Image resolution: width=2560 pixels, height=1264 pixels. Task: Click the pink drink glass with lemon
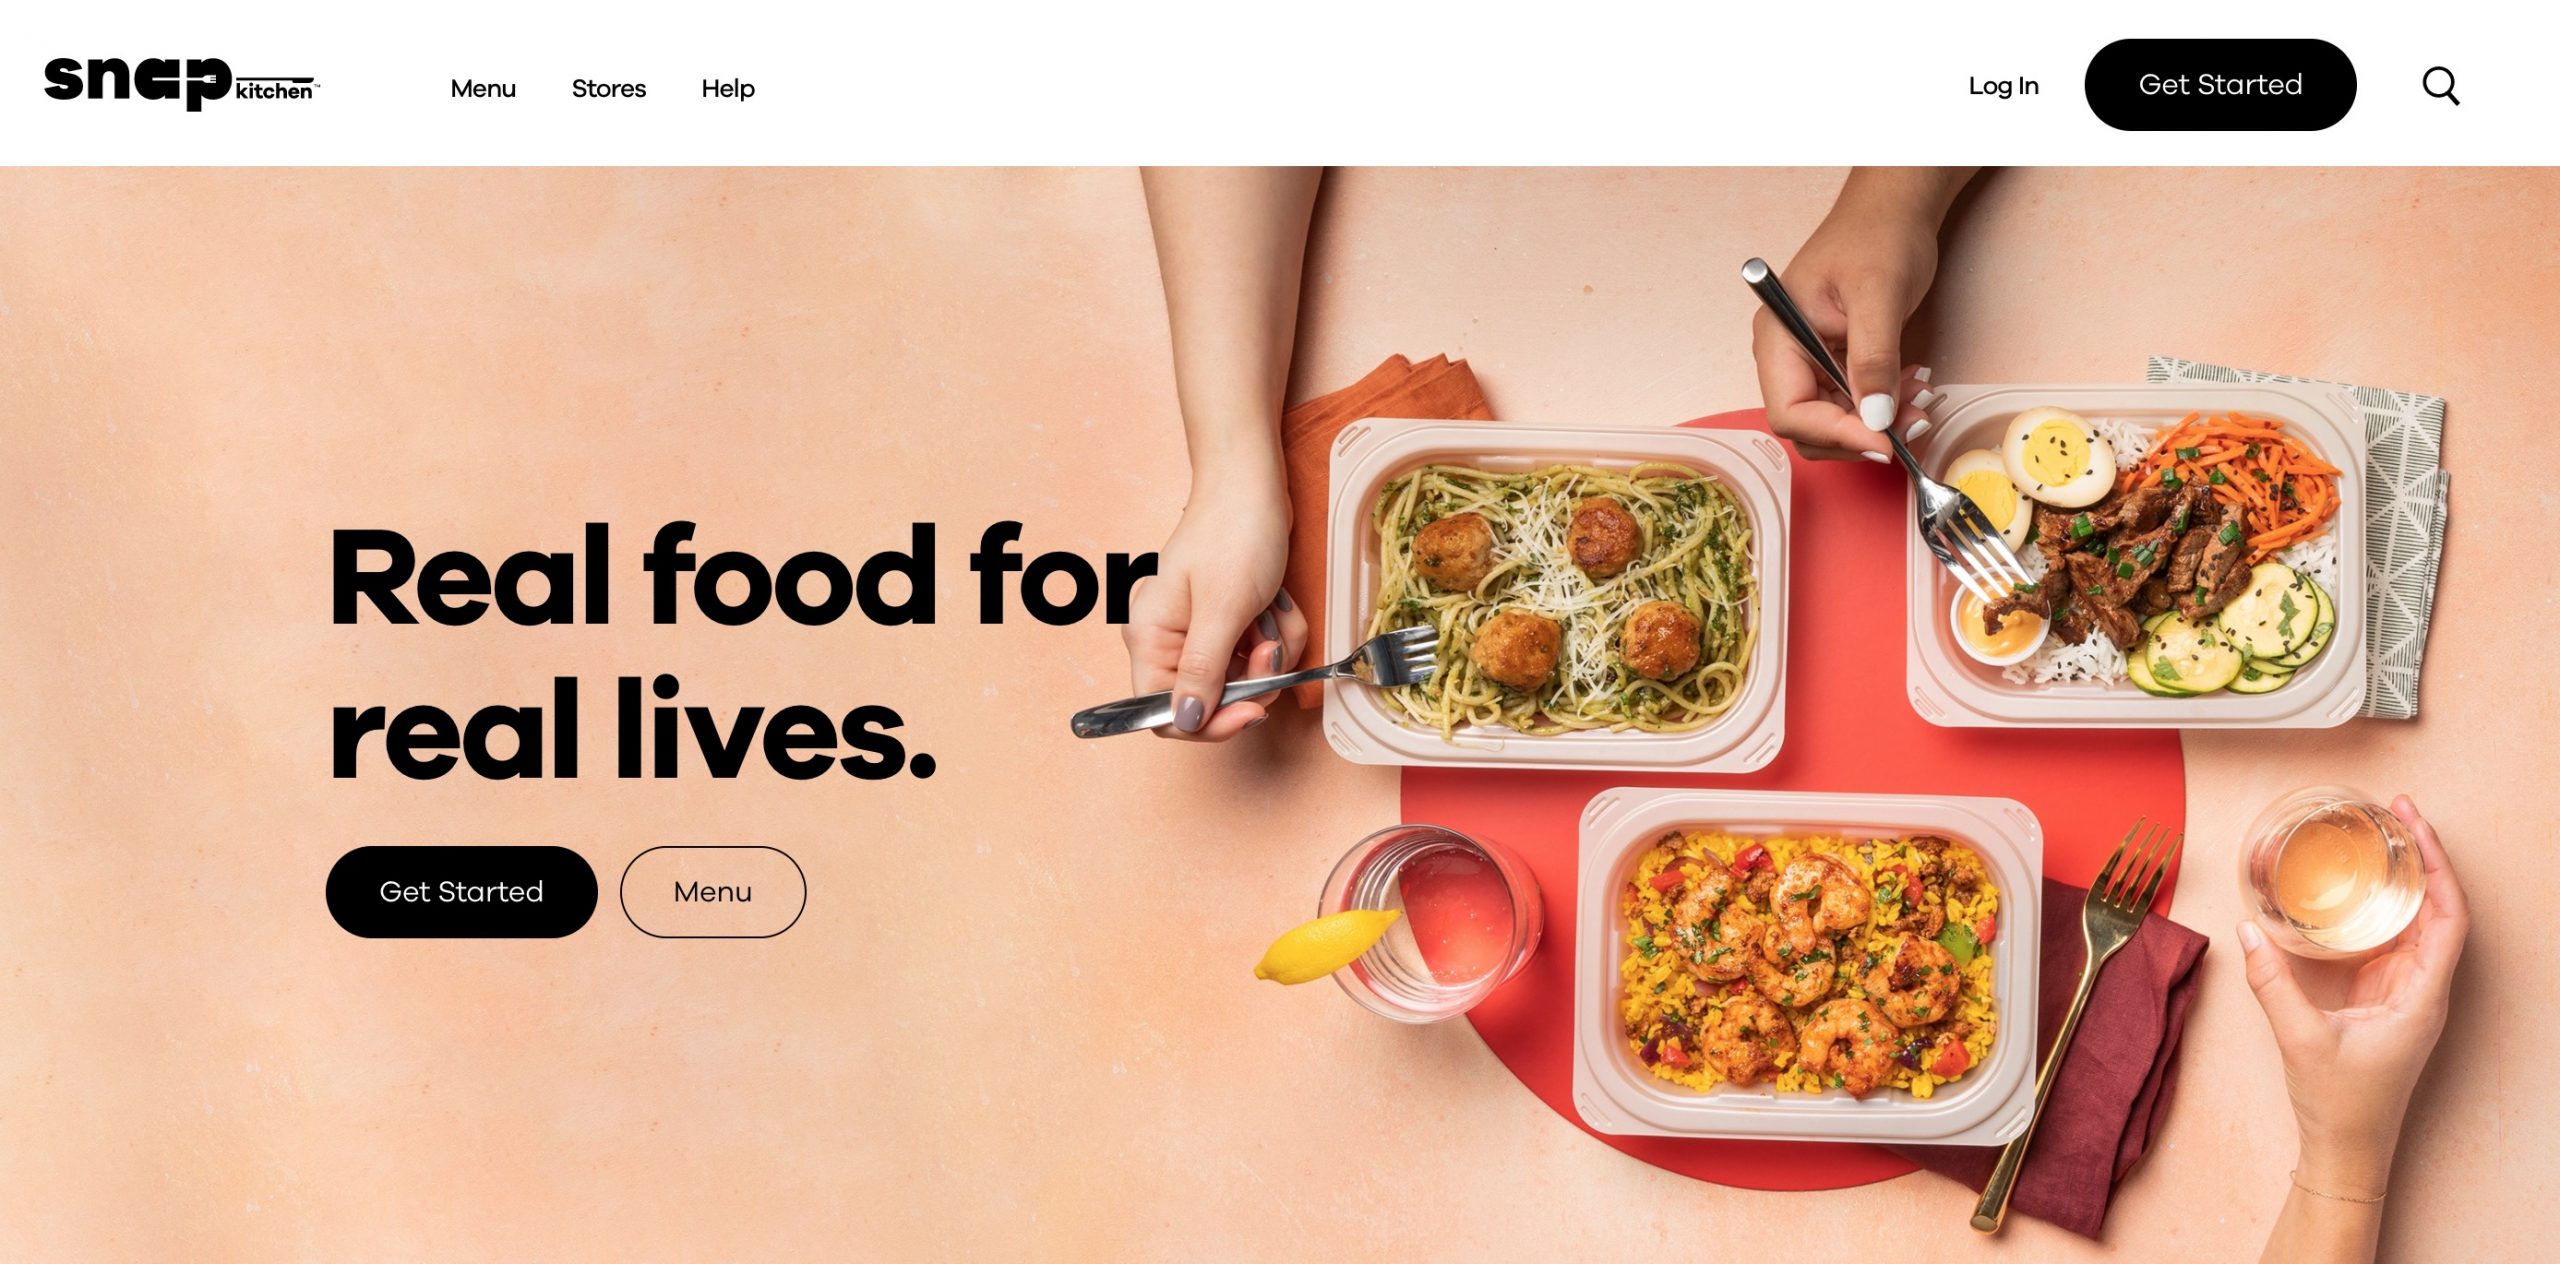tap(1430, 922)
